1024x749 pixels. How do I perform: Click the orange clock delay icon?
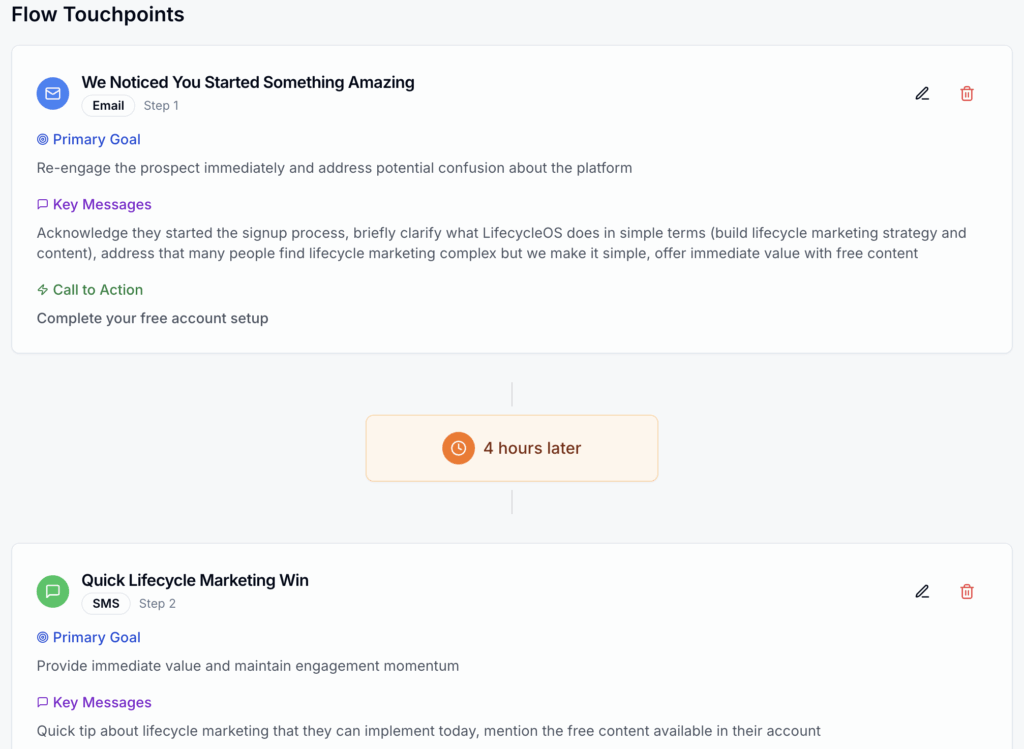pos(458,448)
